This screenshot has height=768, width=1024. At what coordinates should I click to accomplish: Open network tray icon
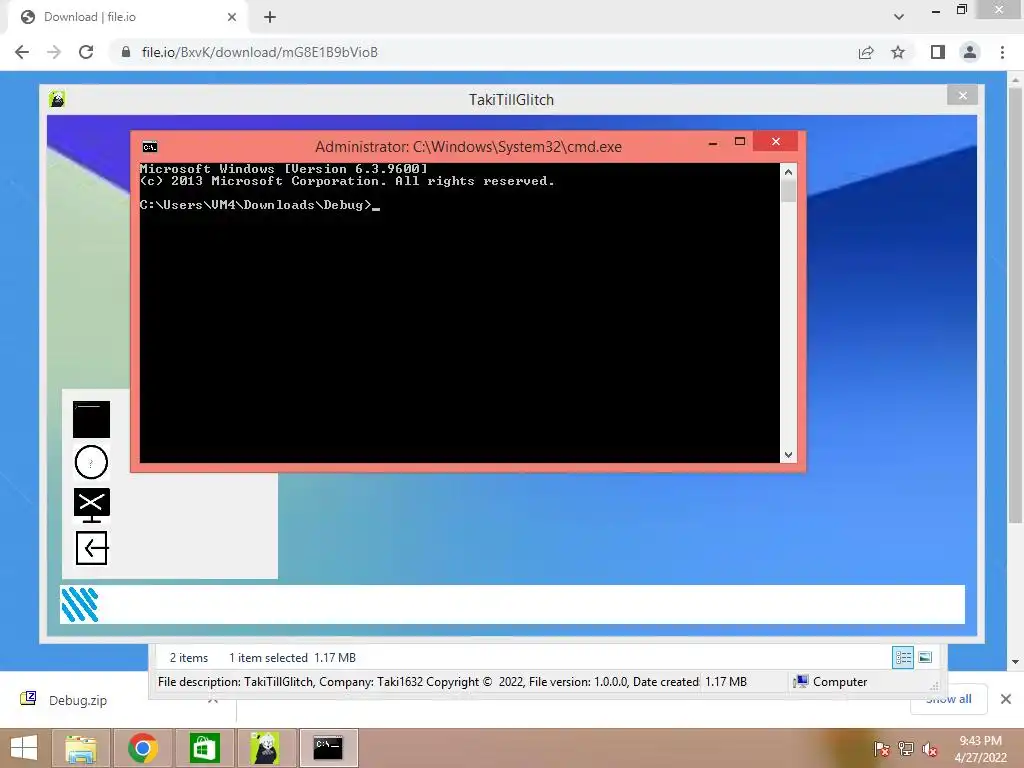coord(906,749)
